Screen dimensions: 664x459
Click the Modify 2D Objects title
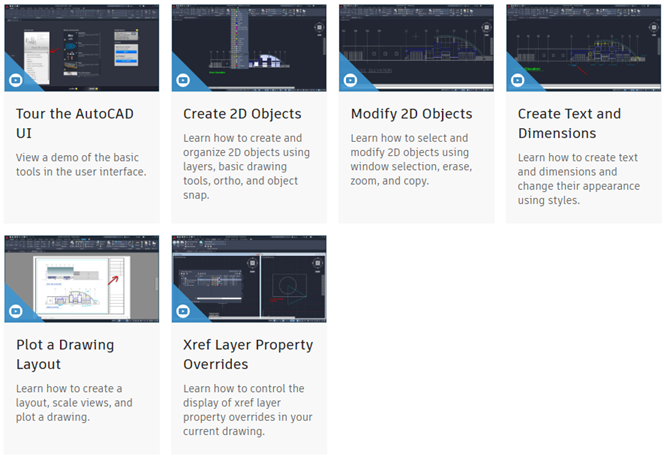[x=411, y=114]
